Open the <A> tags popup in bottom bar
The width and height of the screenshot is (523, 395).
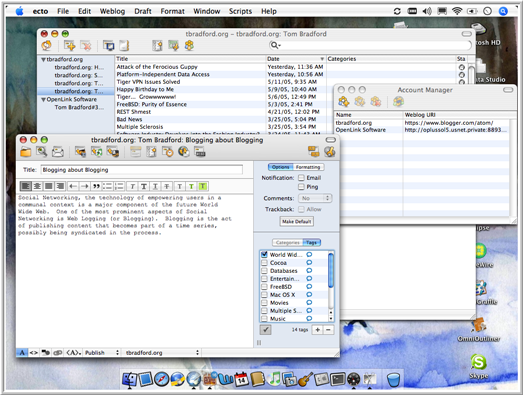74,353
